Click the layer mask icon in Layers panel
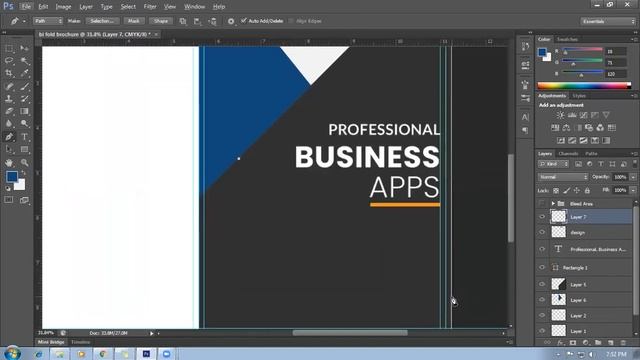640x360 pixels. 573,343
